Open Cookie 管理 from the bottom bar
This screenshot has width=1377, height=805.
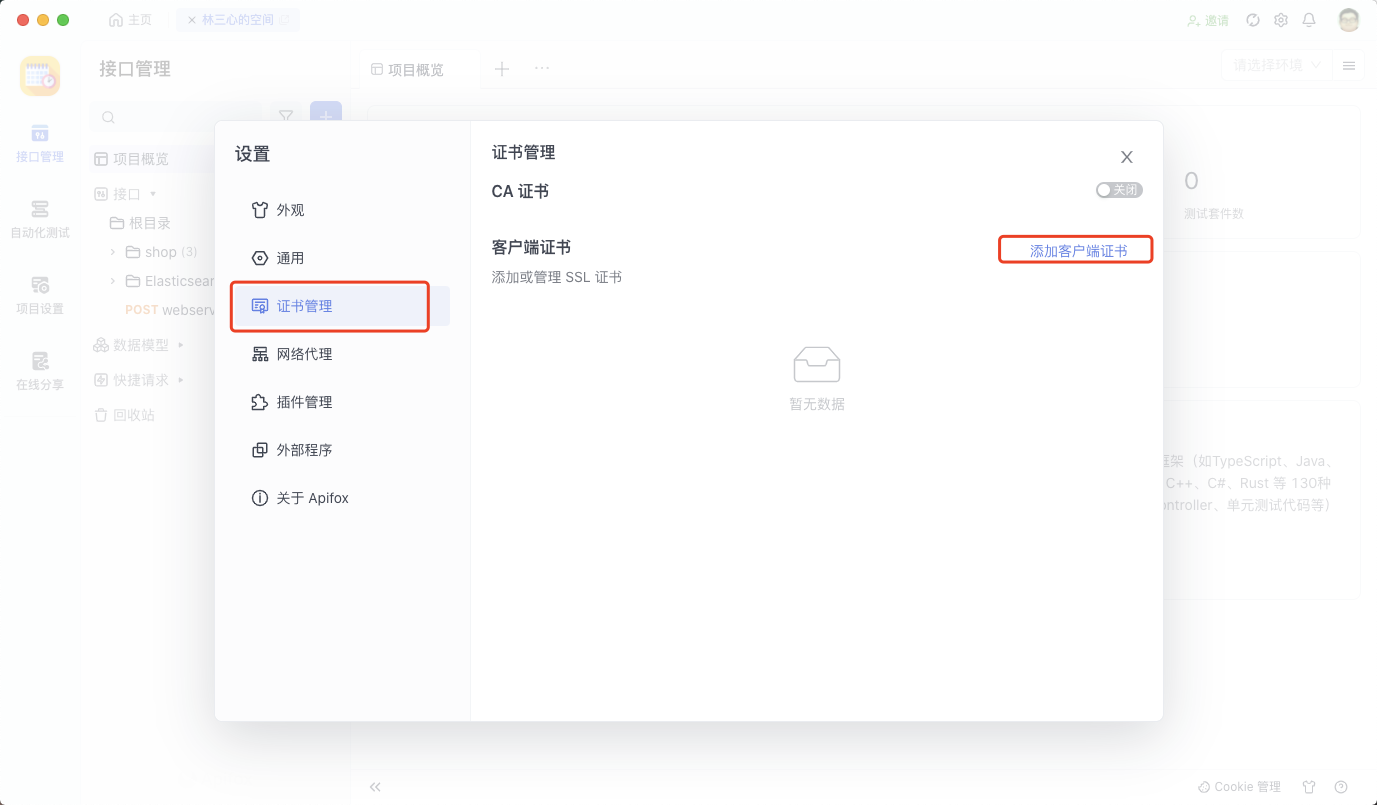click(x=1240, y=787)
